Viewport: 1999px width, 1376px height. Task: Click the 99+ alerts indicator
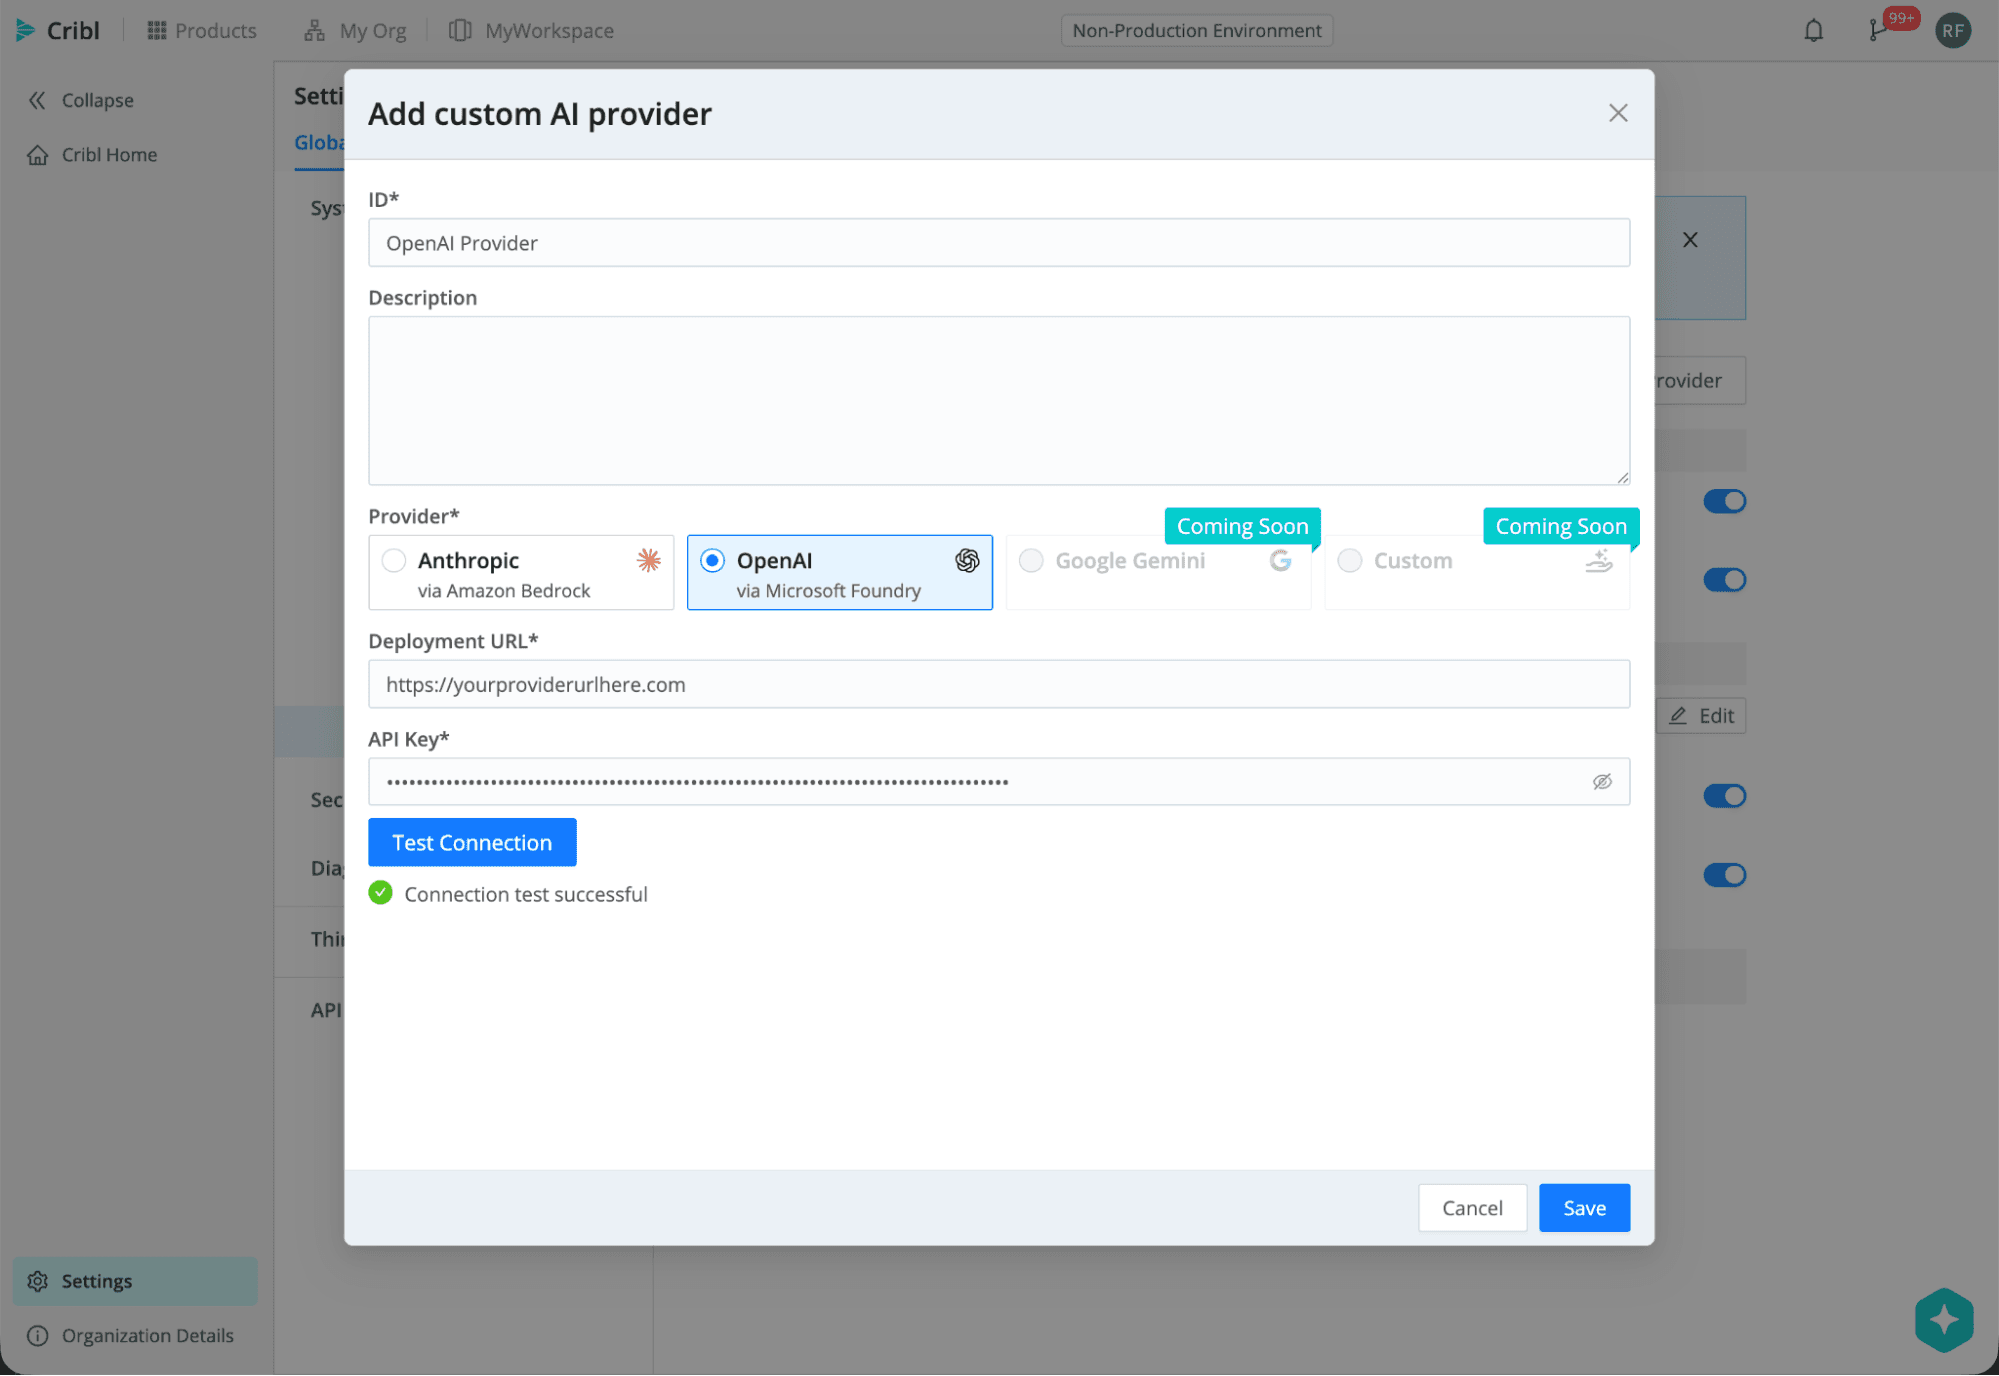point(1898,18)
